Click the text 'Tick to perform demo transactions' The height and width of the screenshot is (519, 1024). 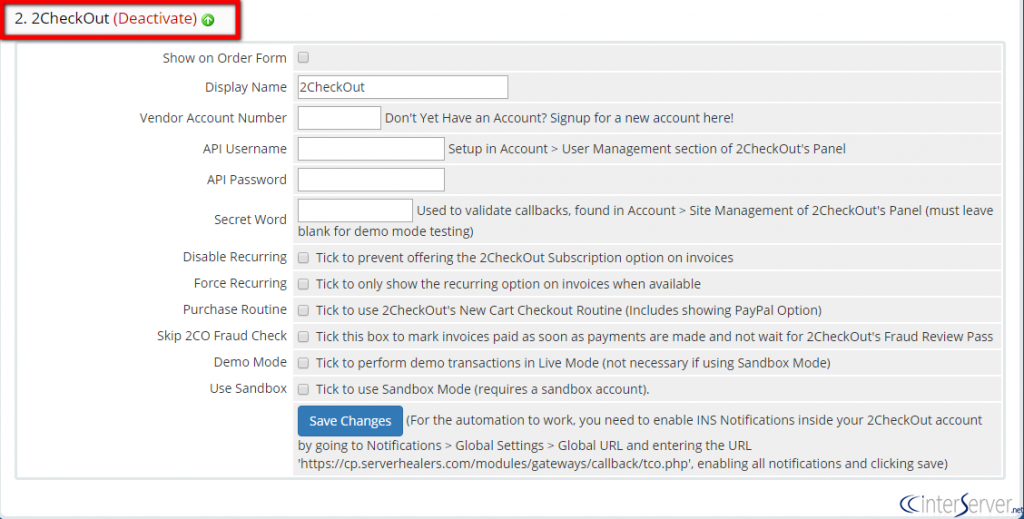click(x=573, y=363)
